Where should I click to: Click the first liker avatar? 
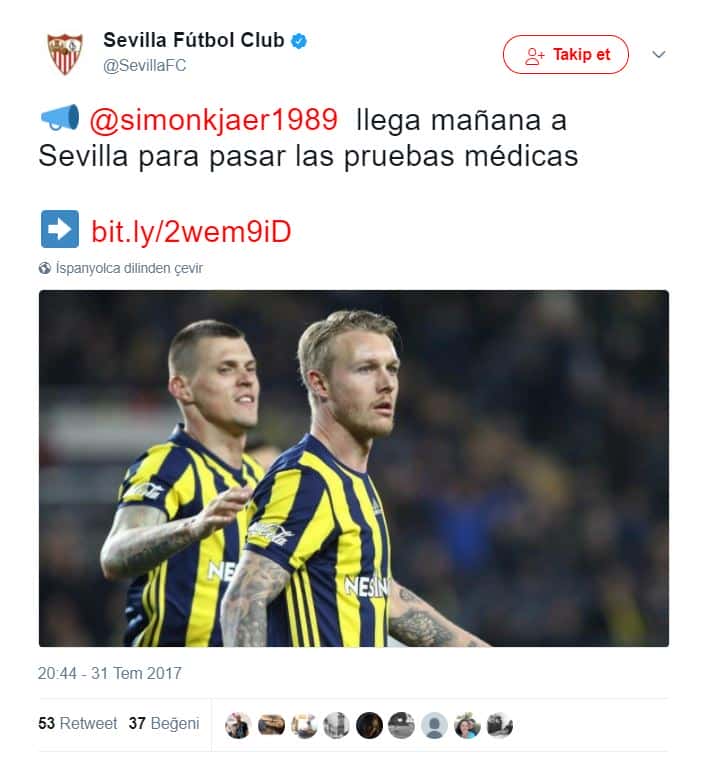point(238,726)
